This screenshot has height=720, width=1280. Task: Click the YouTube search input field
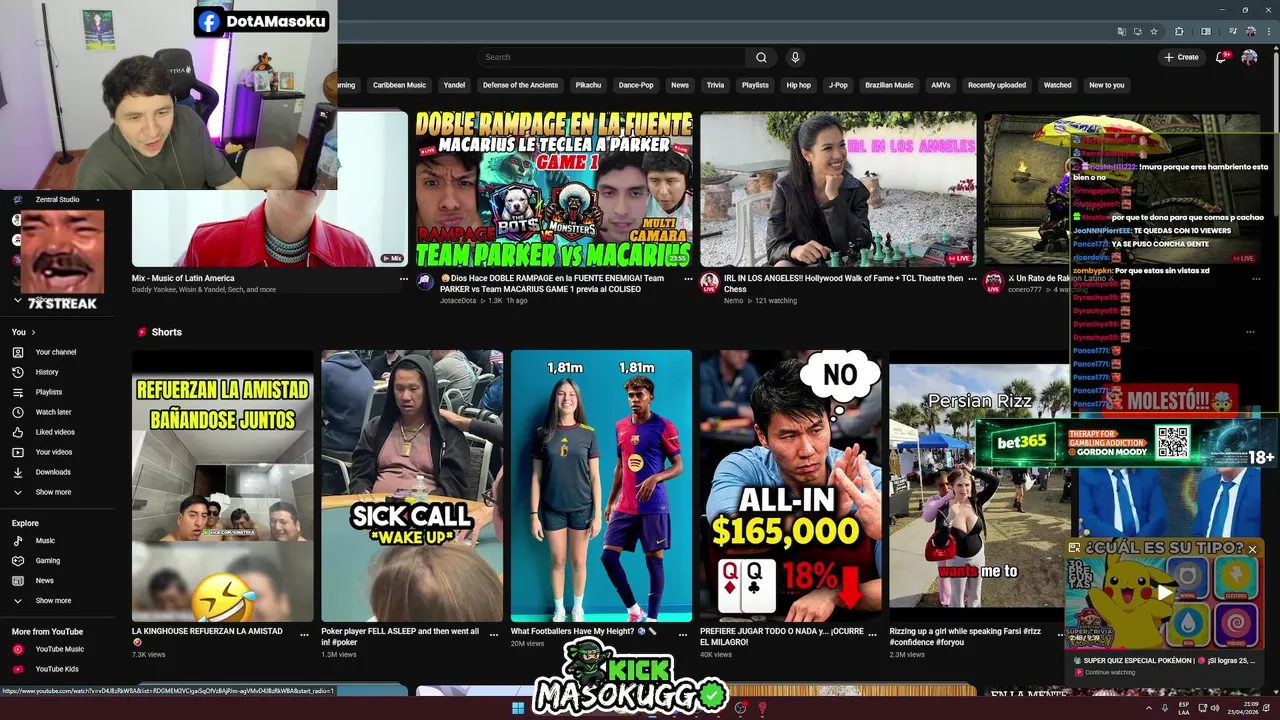(612, 57)
